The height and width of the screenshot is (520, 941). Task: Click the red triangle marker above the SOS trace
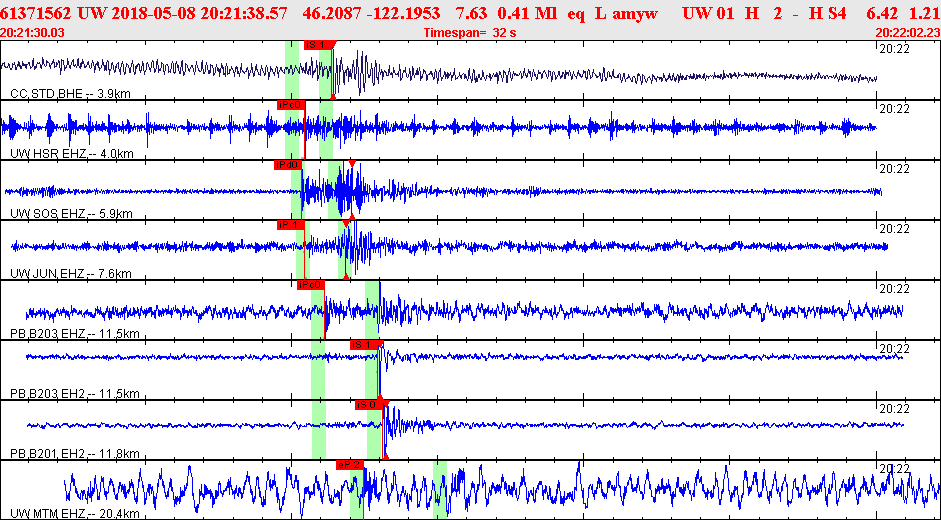[x=352, y=164]
